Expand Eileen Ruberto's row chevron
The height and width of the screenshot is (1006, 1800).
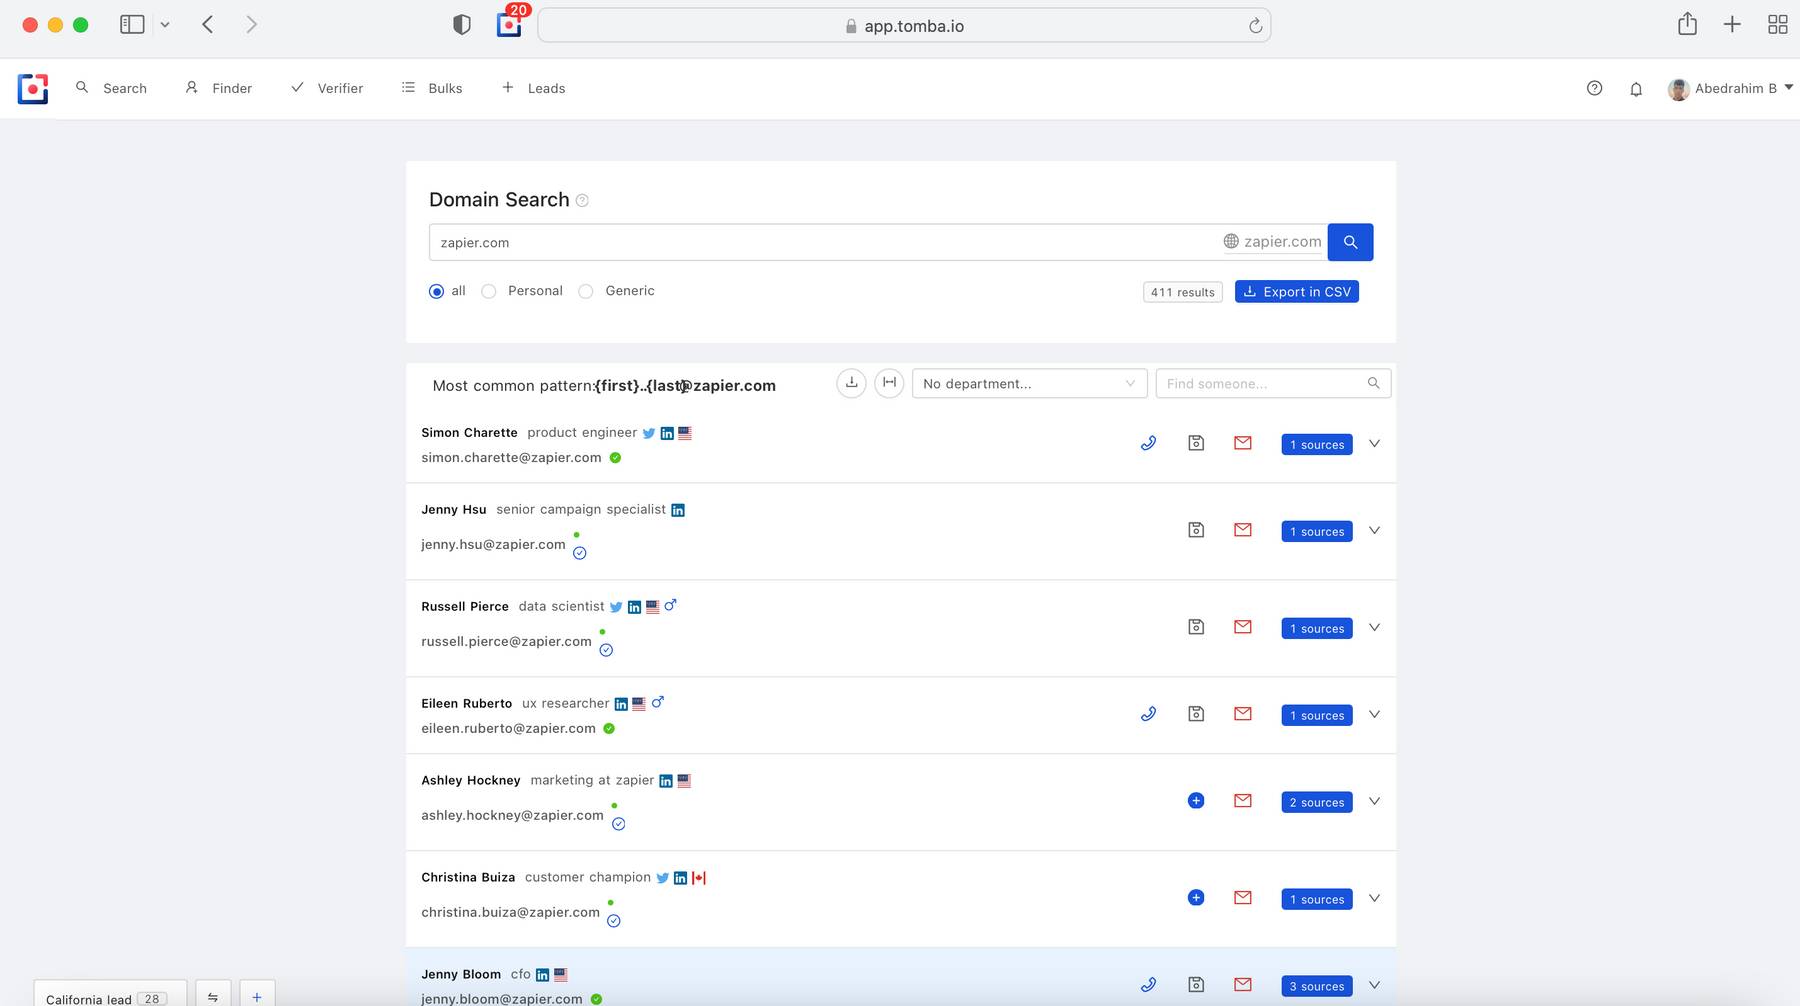pyautogui.click(x=1374, y=714)
